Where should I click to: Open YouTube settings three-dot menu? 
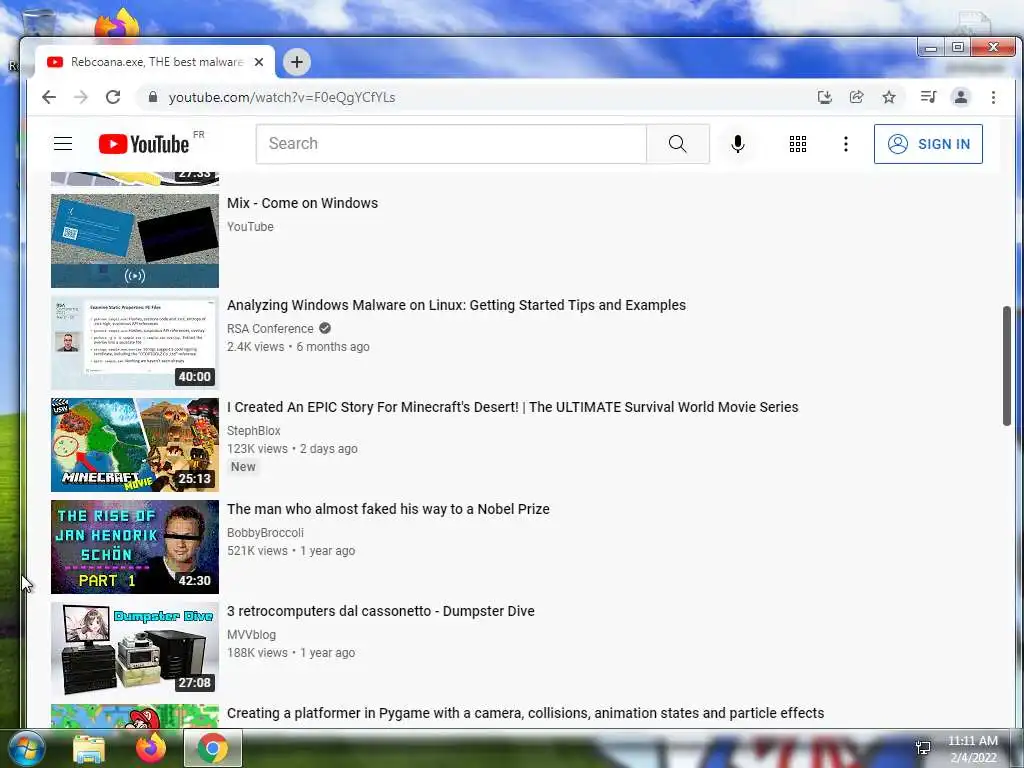(846, 144)
